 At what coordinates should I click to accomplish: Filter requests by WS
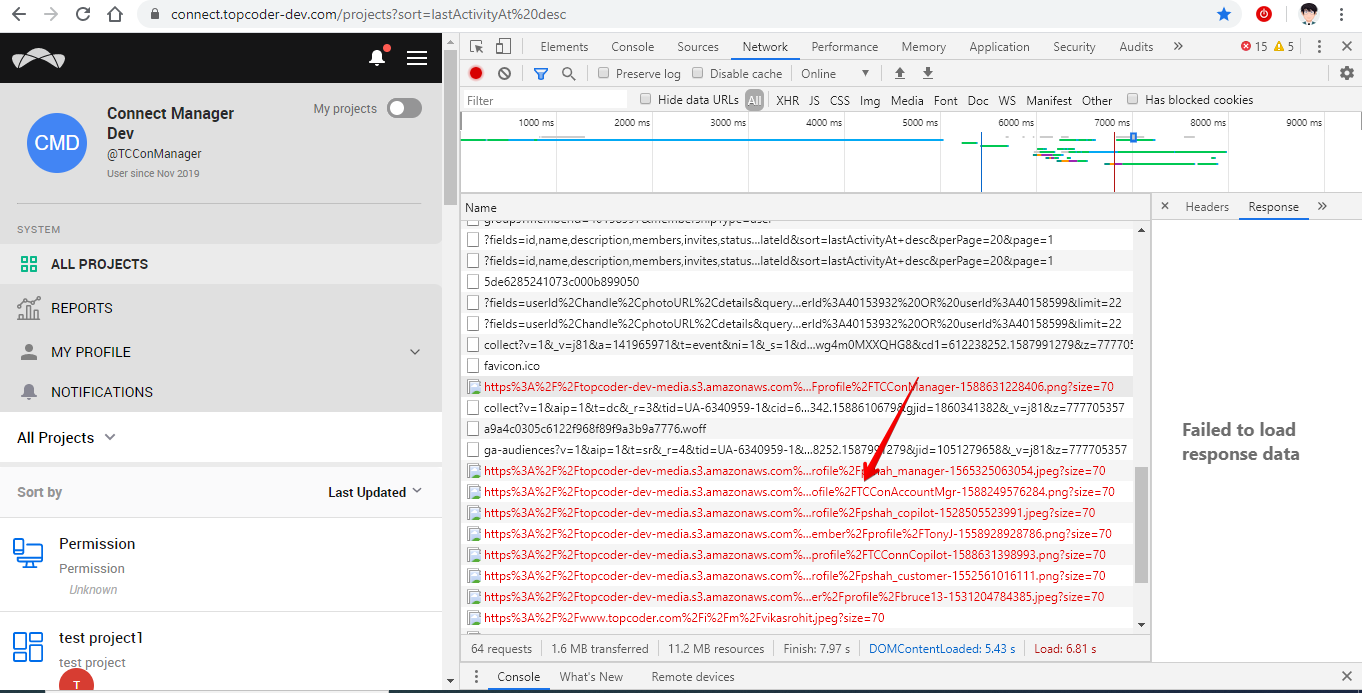1007,100
